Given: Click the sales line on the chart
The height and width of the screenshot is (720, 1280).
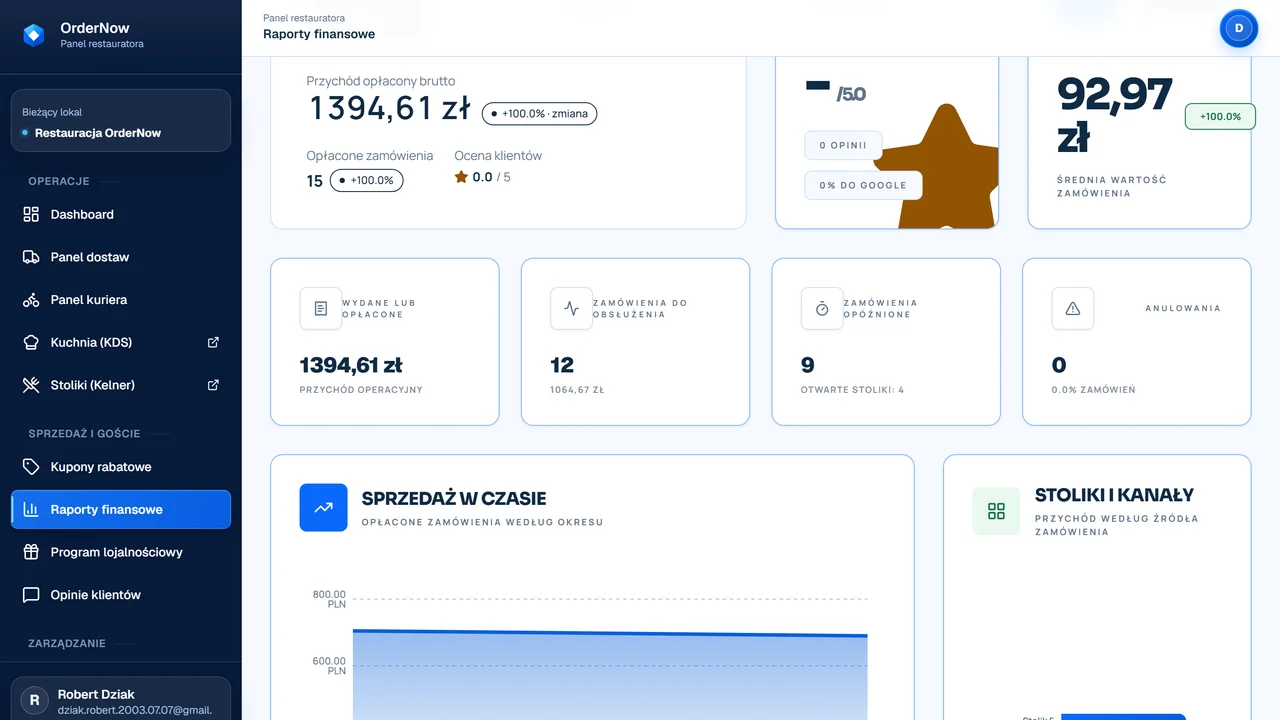Looking at the screenshot, I should pos(610,634).
